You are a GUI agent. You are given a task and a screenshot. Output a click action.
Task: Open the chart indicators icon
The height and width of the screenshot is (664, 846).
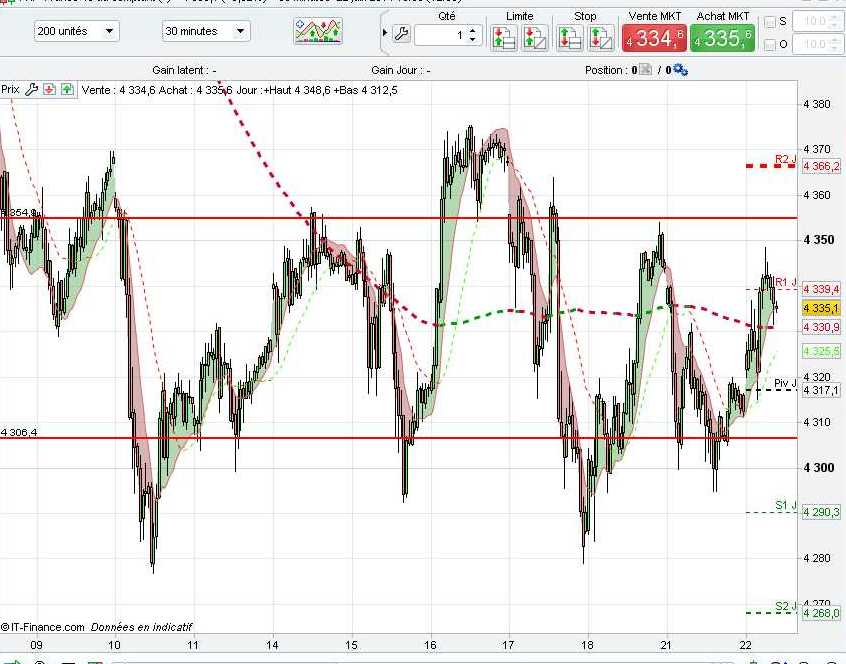[x=318, y=31]
